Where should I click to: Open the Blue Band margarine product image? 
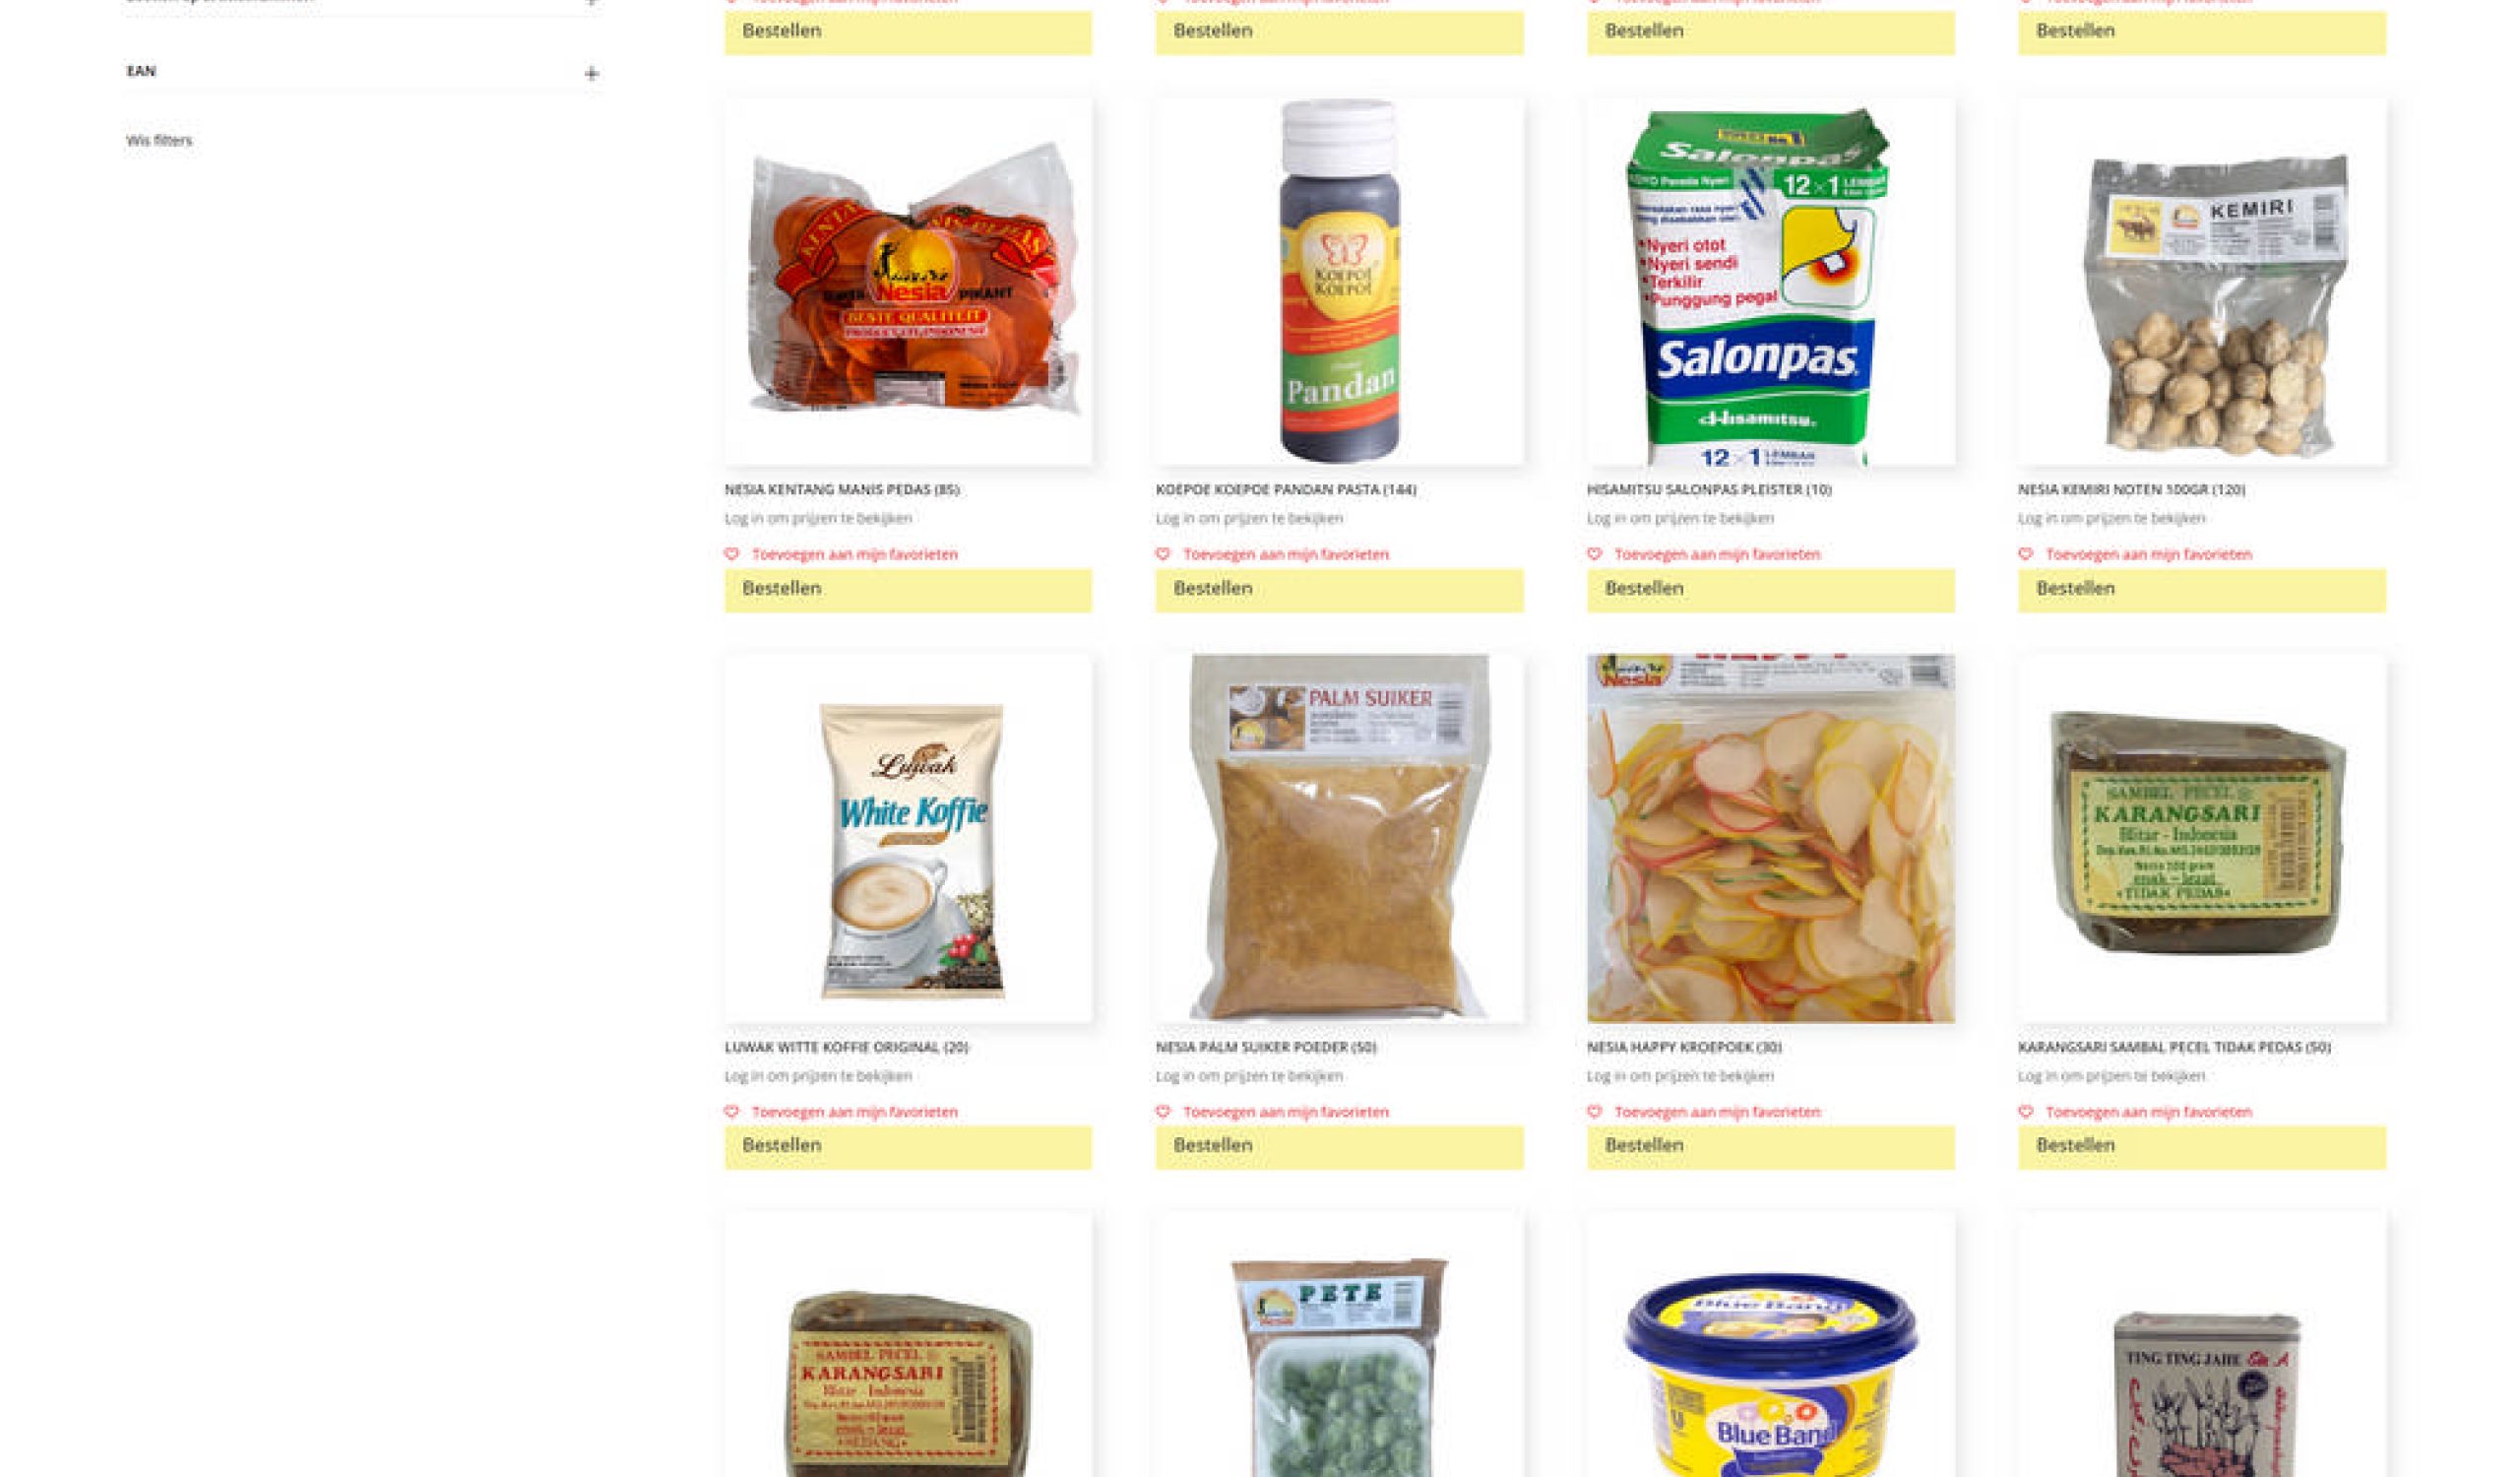point(1770,1345)
